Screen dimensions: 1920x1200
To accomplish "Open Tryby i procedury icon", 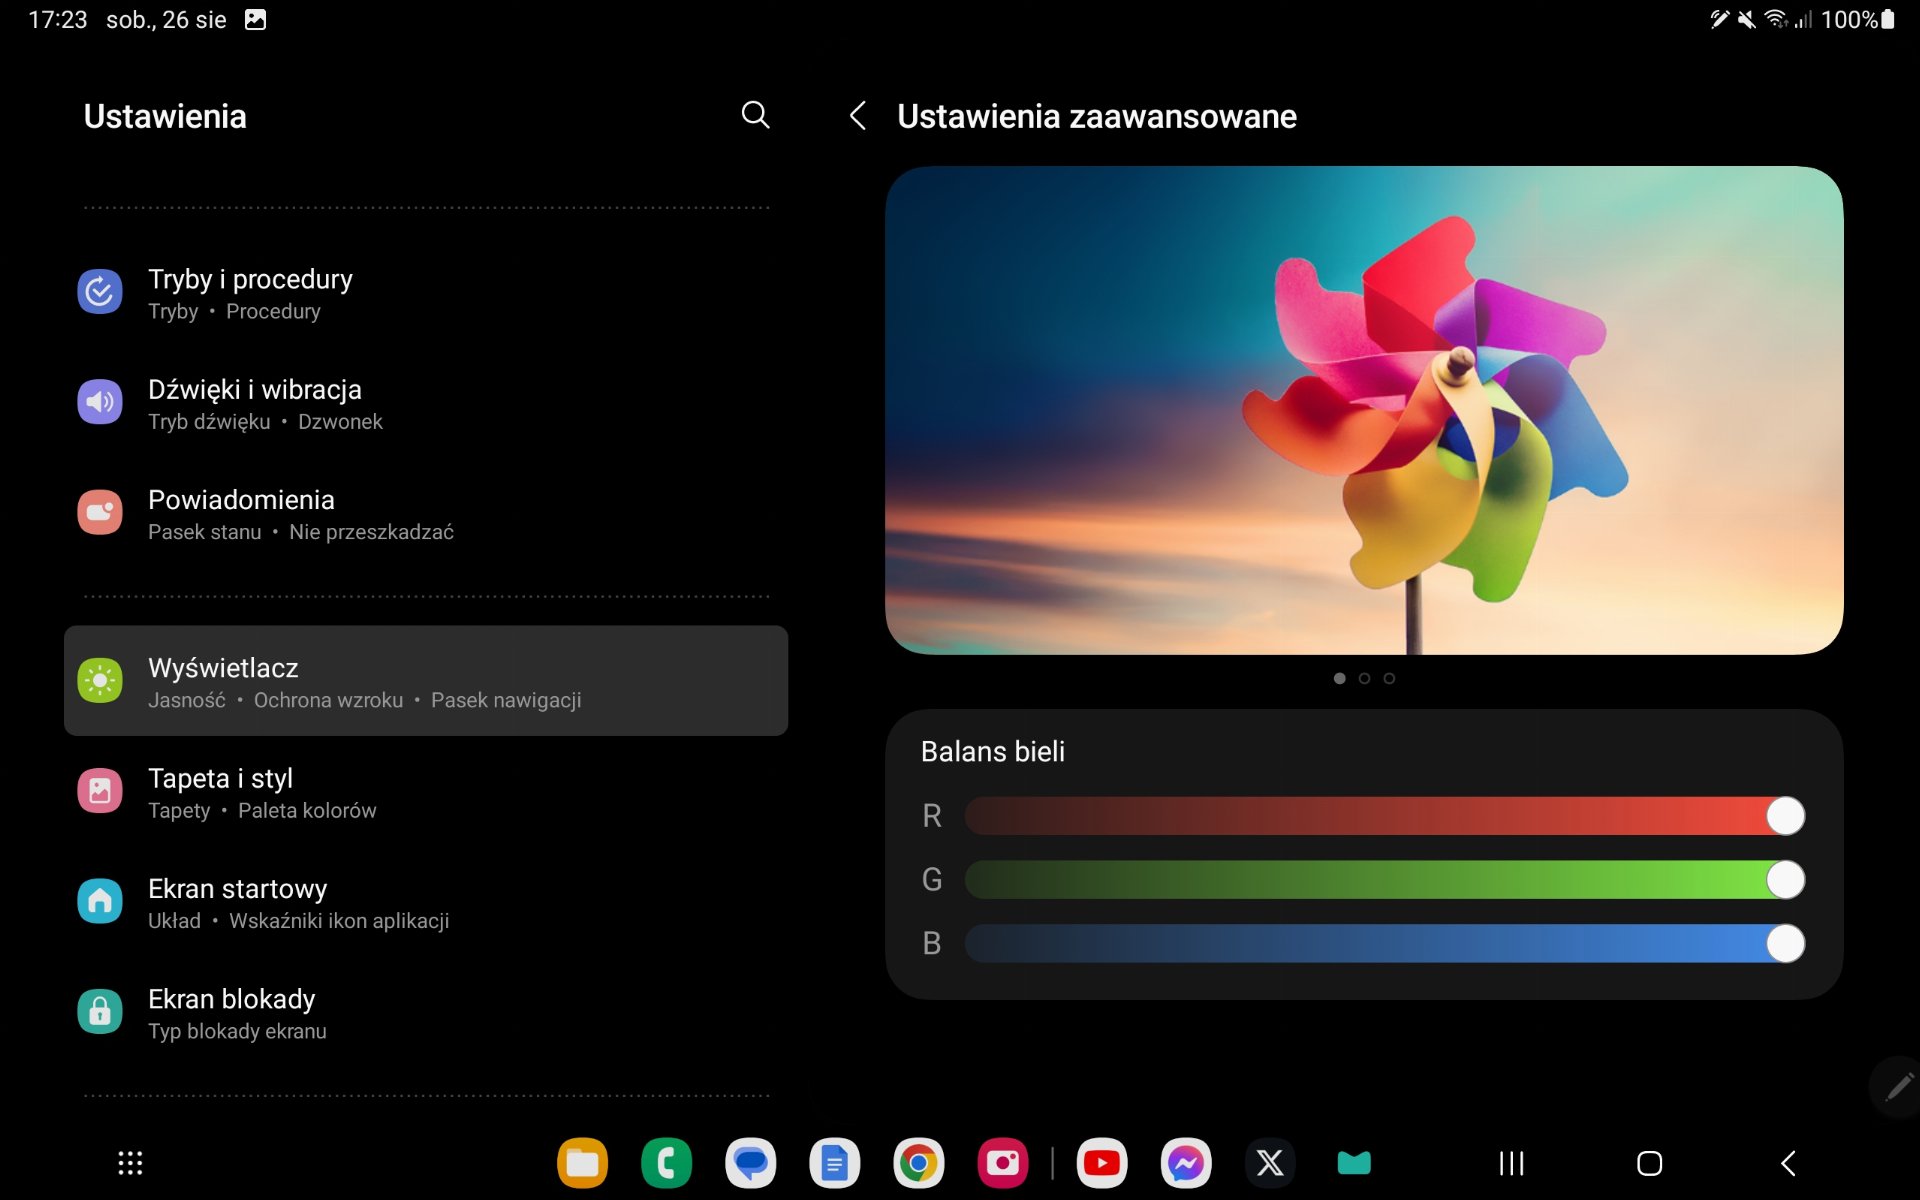I will click(x=100, y=292).
